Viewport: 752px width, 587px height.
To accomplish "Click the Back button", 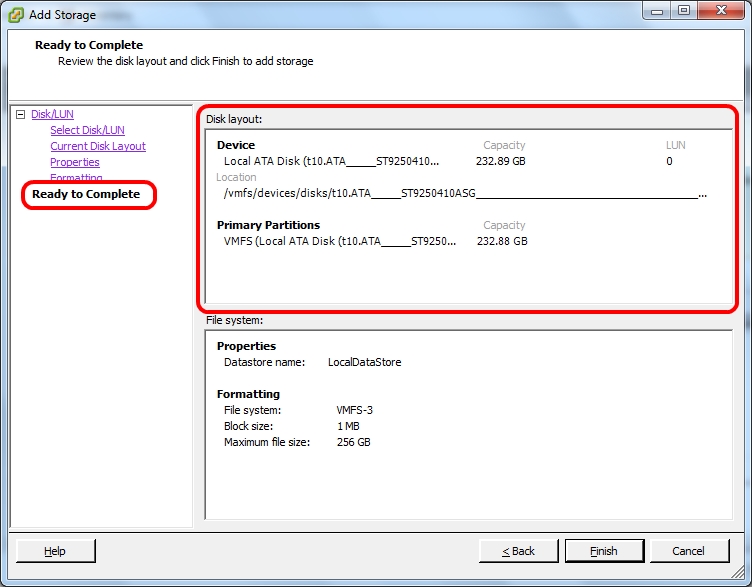I will [x=518, y=551].
